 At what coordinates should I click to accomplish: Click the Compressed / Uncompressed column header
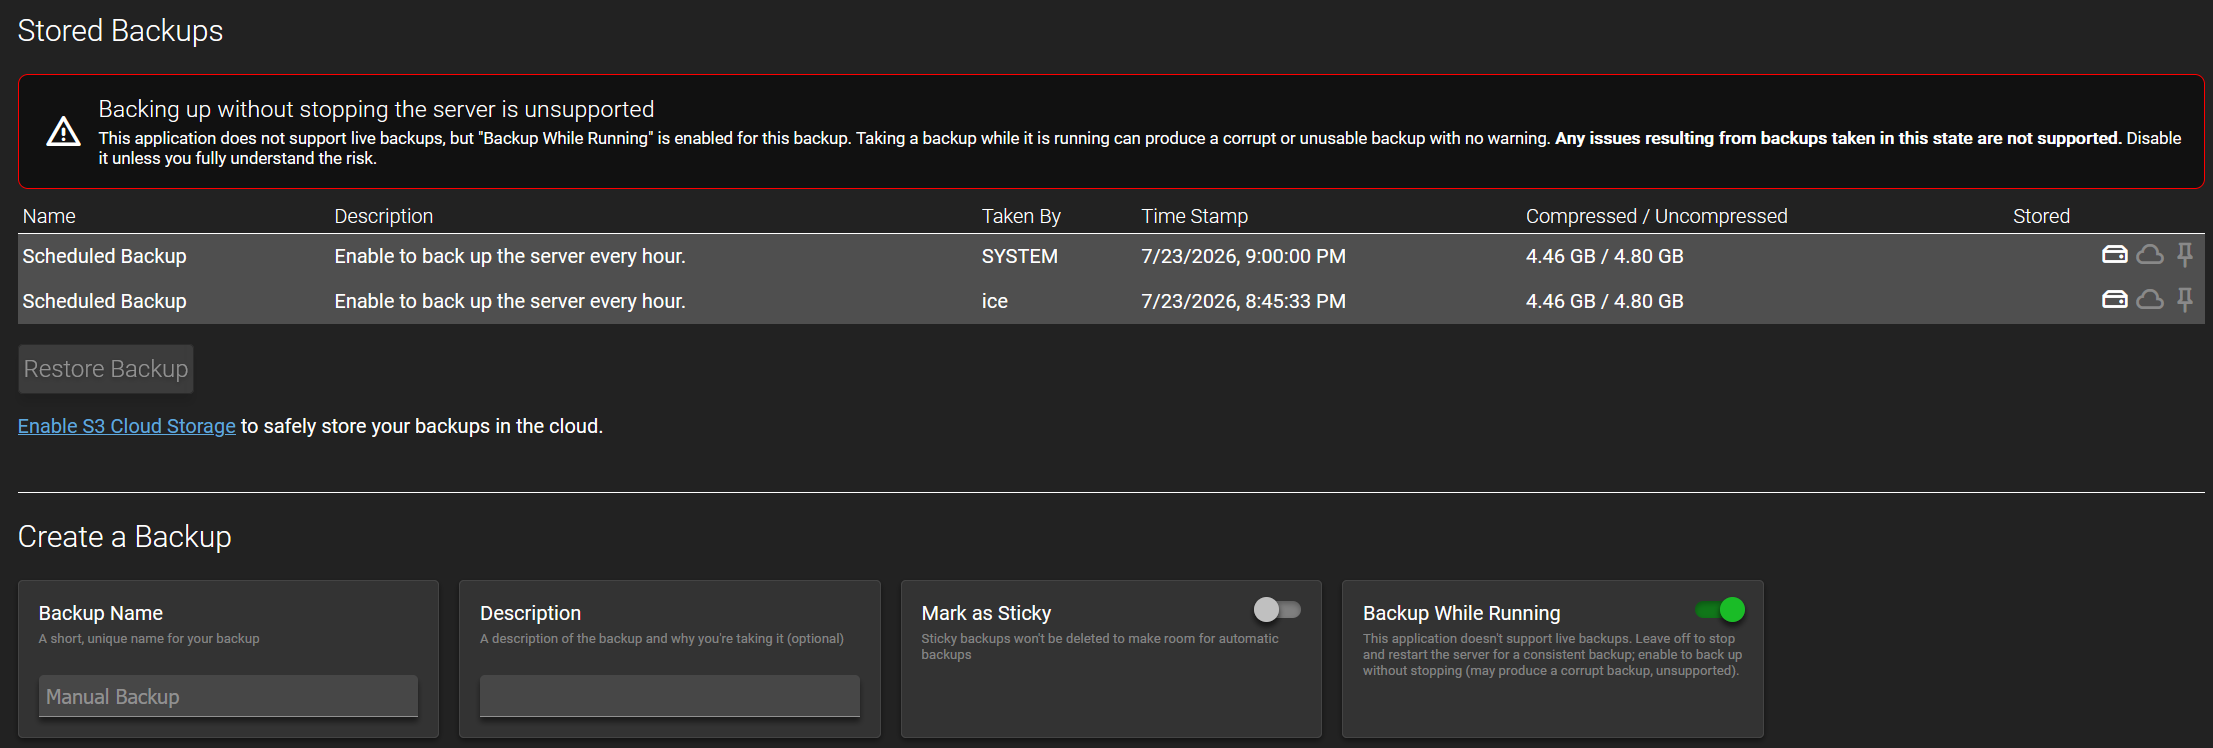tap(1657, 216)
